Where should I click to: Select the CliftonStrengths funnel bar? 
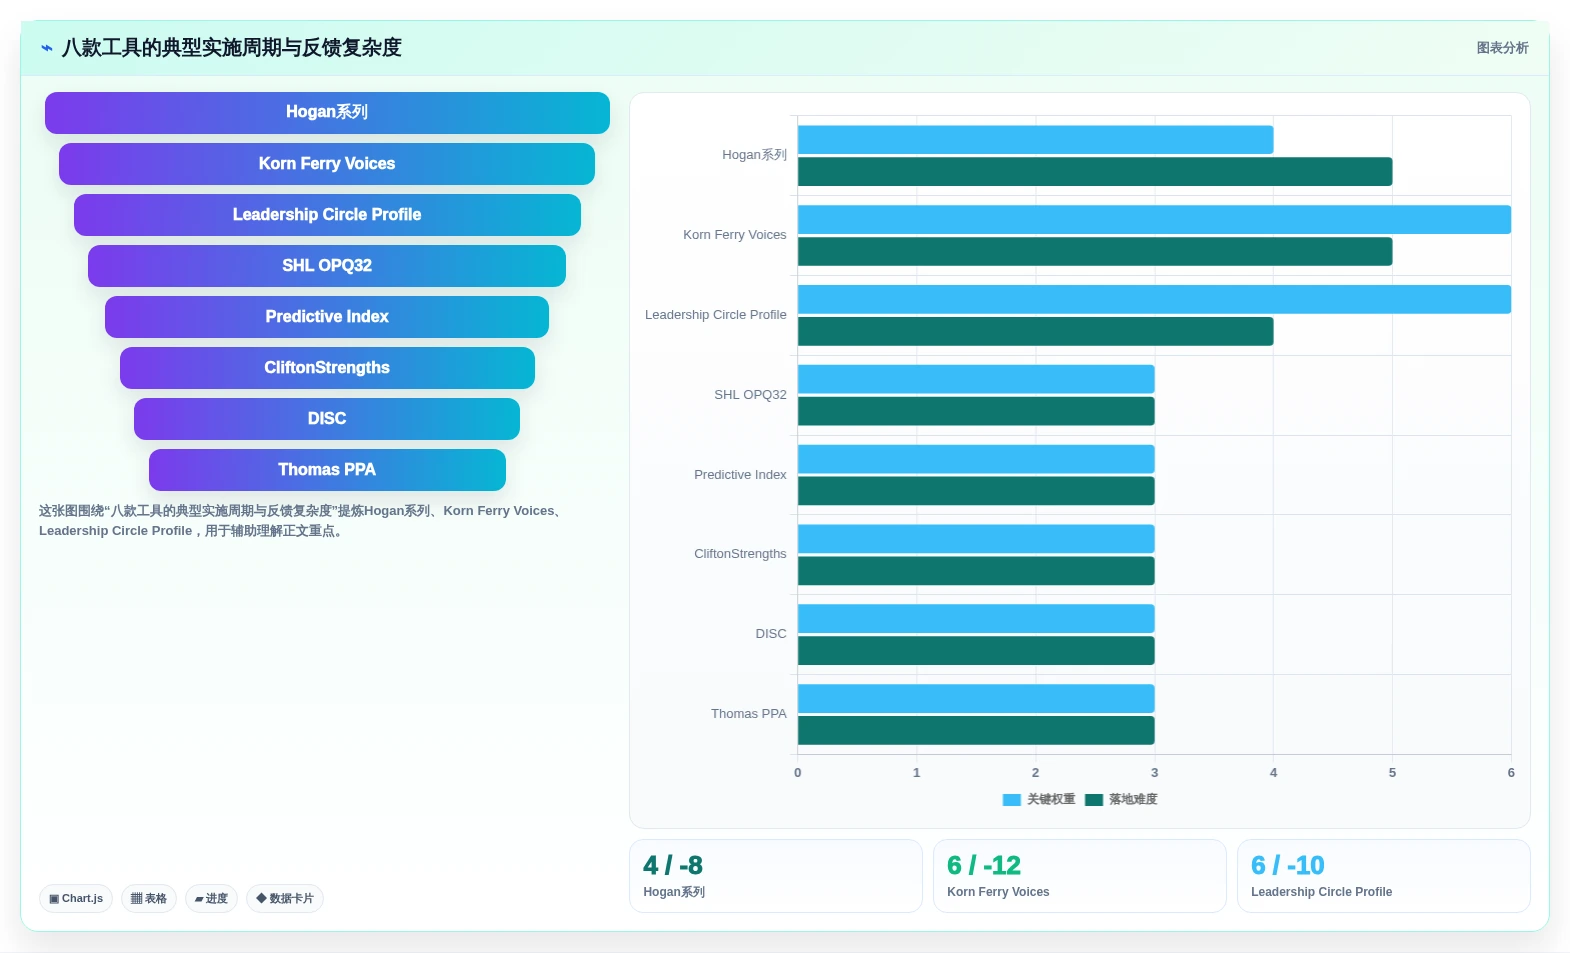point(327,368)
